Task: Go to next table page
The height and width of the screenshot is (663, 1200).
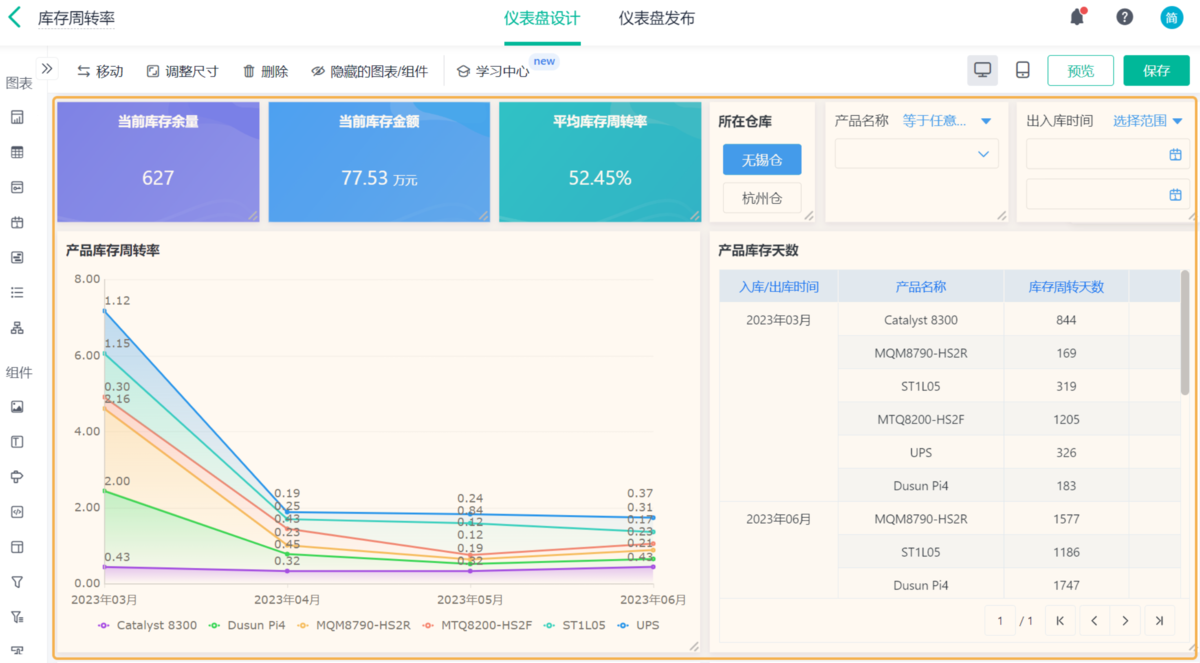Action: (1125, 621)
